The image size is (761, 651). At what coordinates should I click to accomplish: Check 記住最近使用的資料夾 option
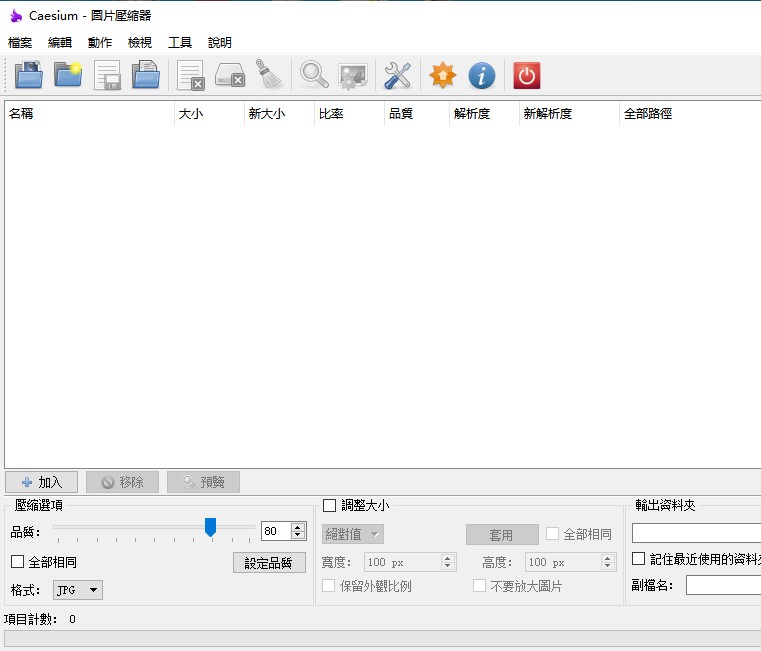(x=639, y=559)
